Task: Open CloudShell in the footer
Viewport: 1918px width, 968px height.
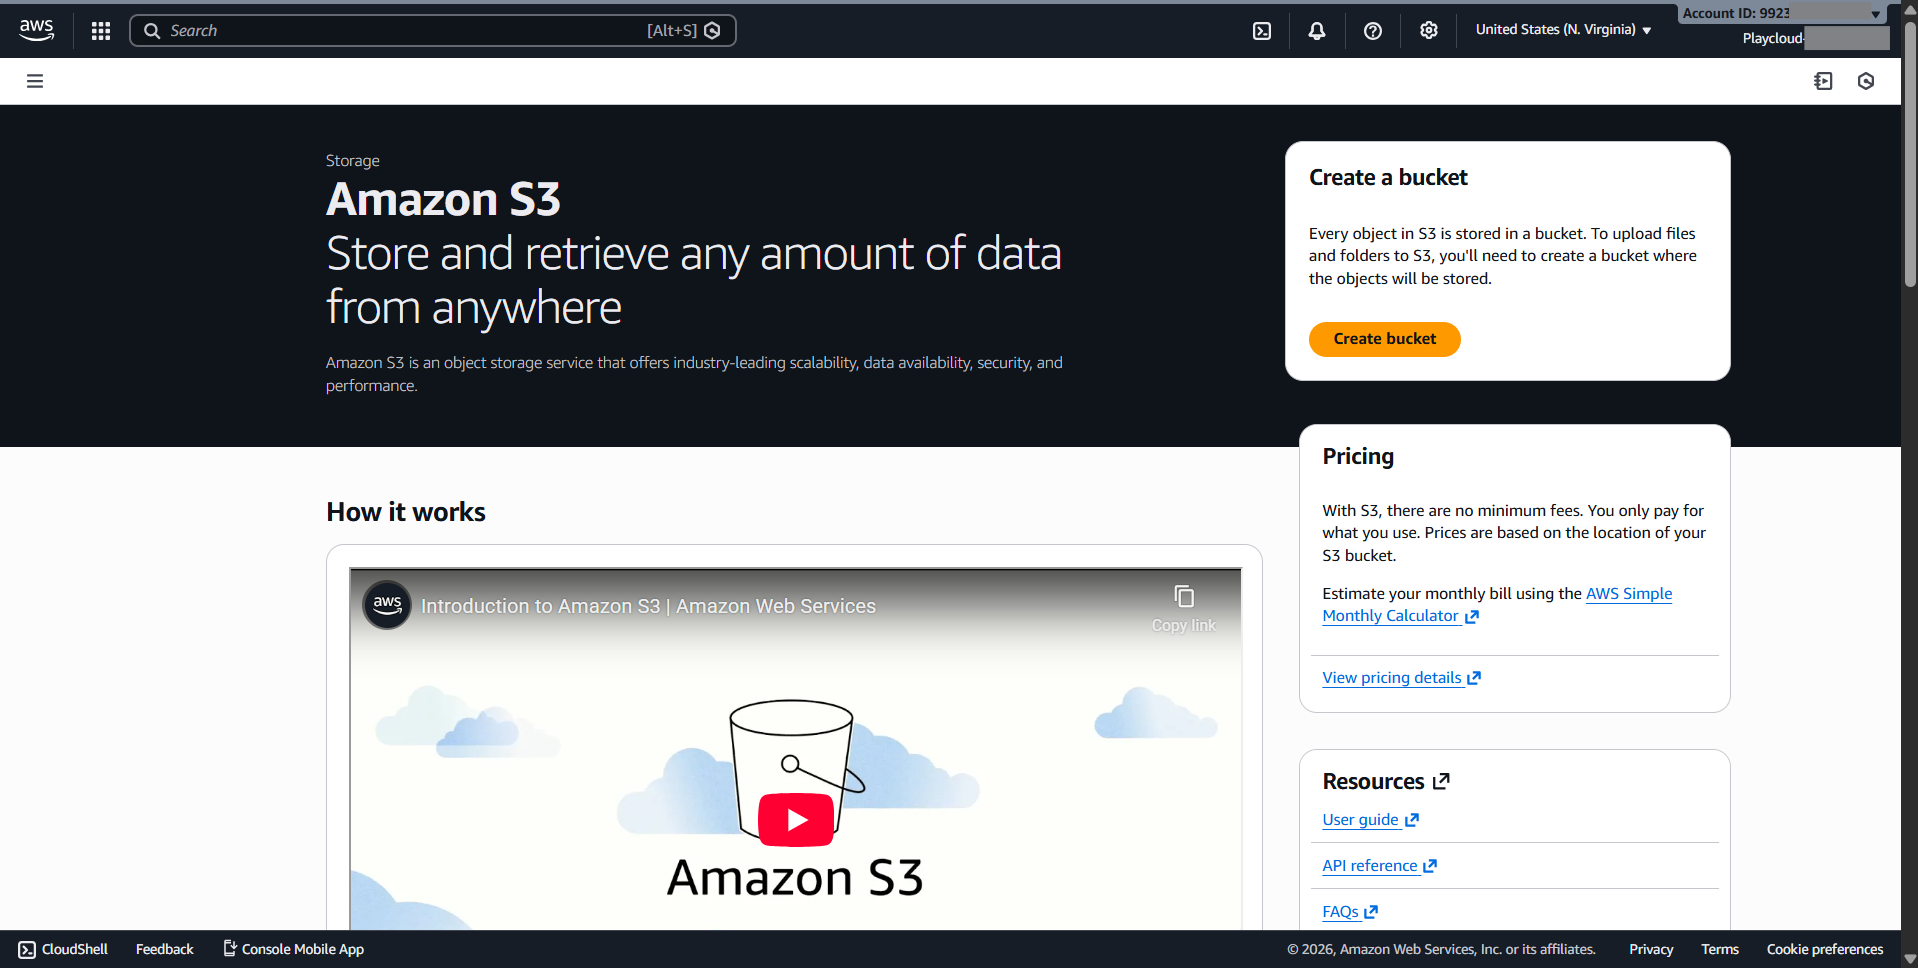Action: tap(63, 949)
